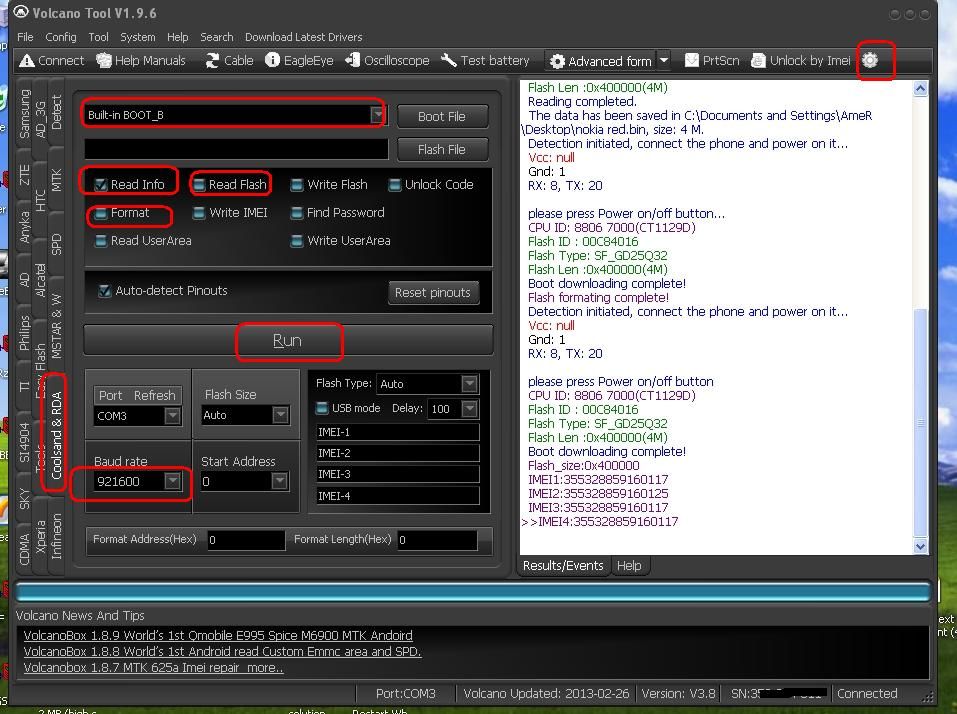Image resolution: width=957 pixels, height=714 pixels.
Task: Open the Flash Type Auto dropdown
Action: [x=469, y=383]
